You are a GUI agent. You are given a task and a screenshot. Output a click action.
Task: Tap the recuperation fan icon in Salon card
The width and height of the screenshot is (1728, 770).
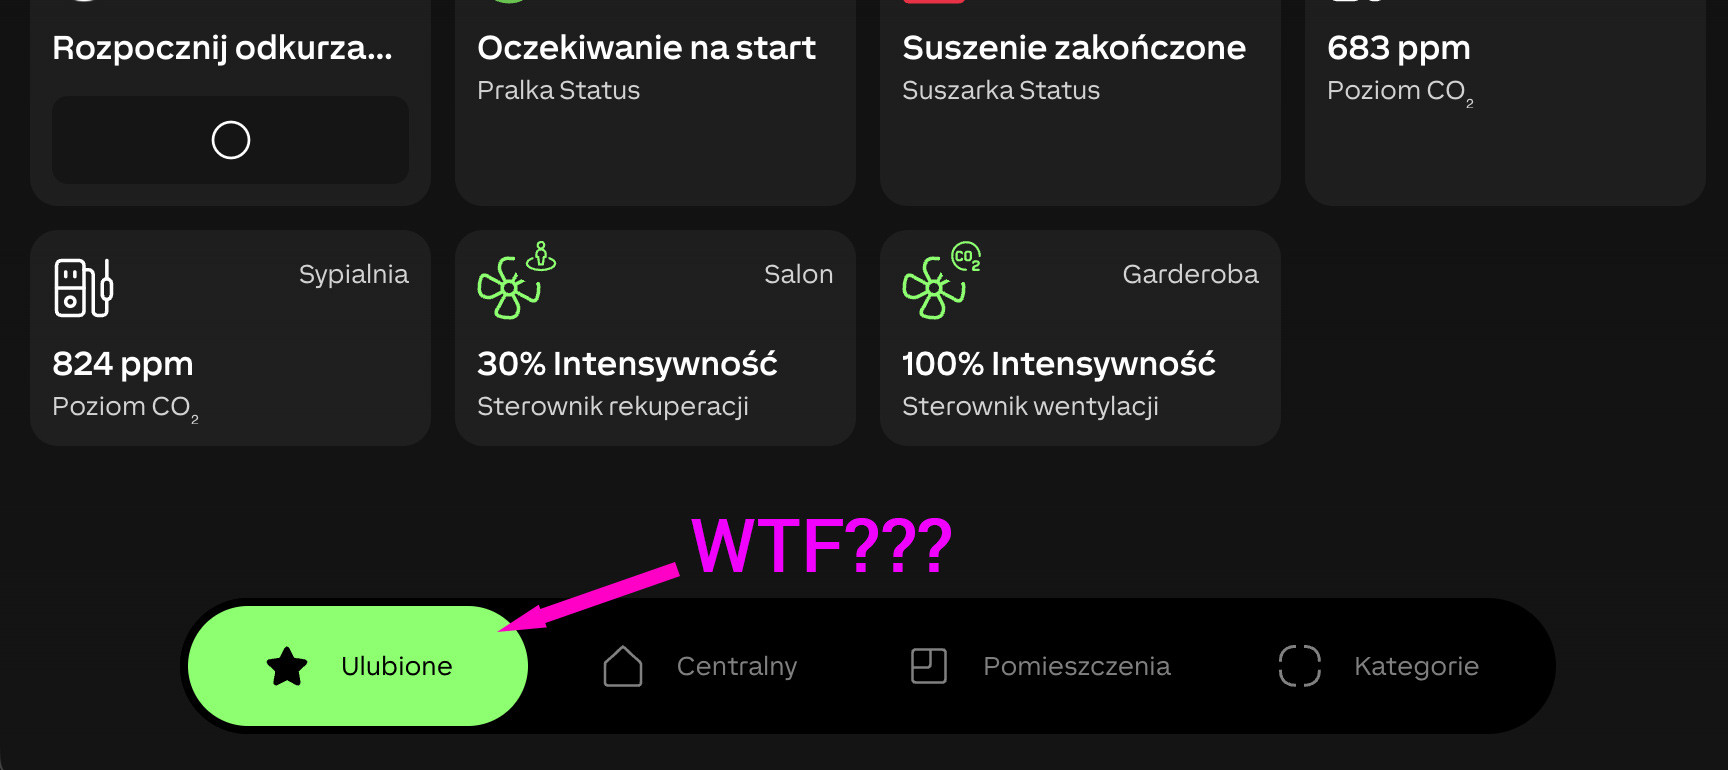coord(517,281)
